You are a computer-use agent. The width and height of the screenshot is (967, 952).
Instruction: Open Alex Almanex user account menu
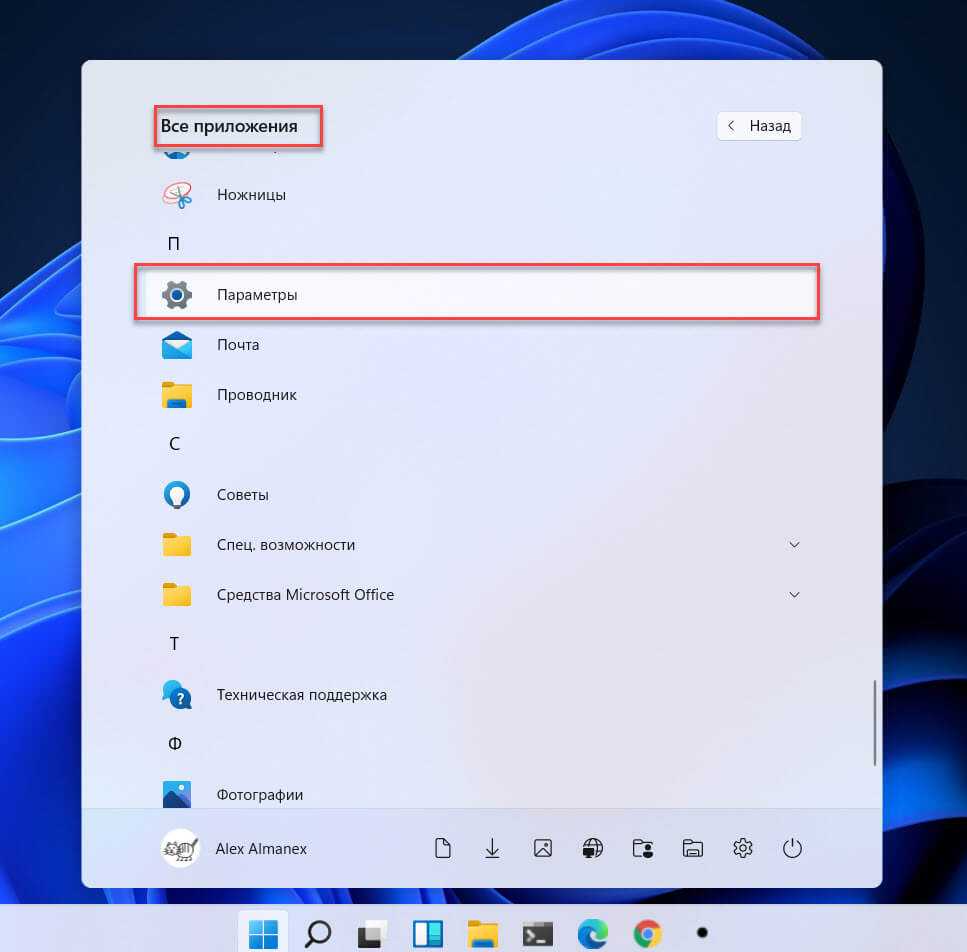click(x=235, y=849)
